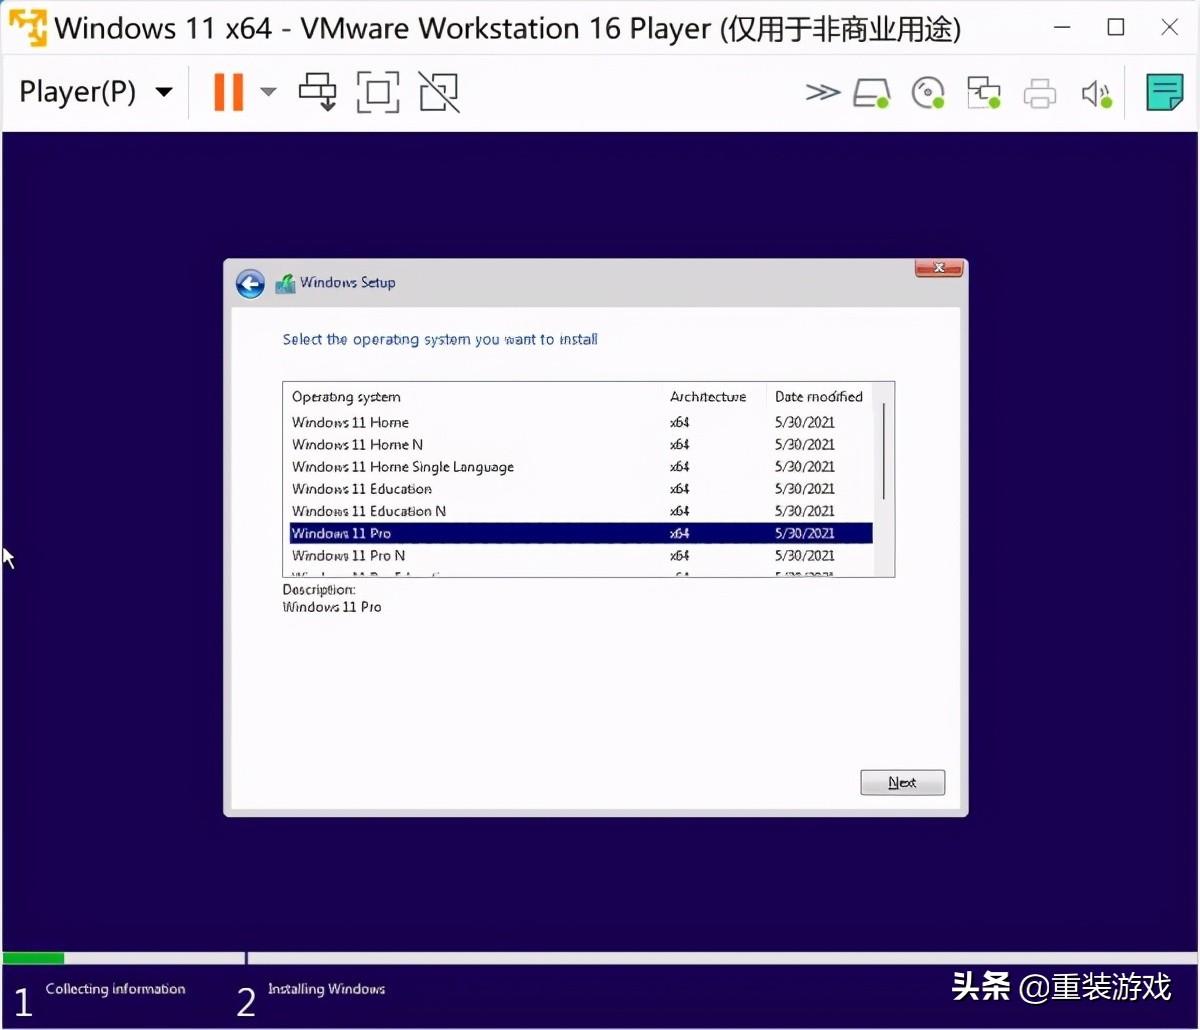This screenshot has width=1200, height=1030.
Task: Select Windows 11 Home
Action: 581,423
